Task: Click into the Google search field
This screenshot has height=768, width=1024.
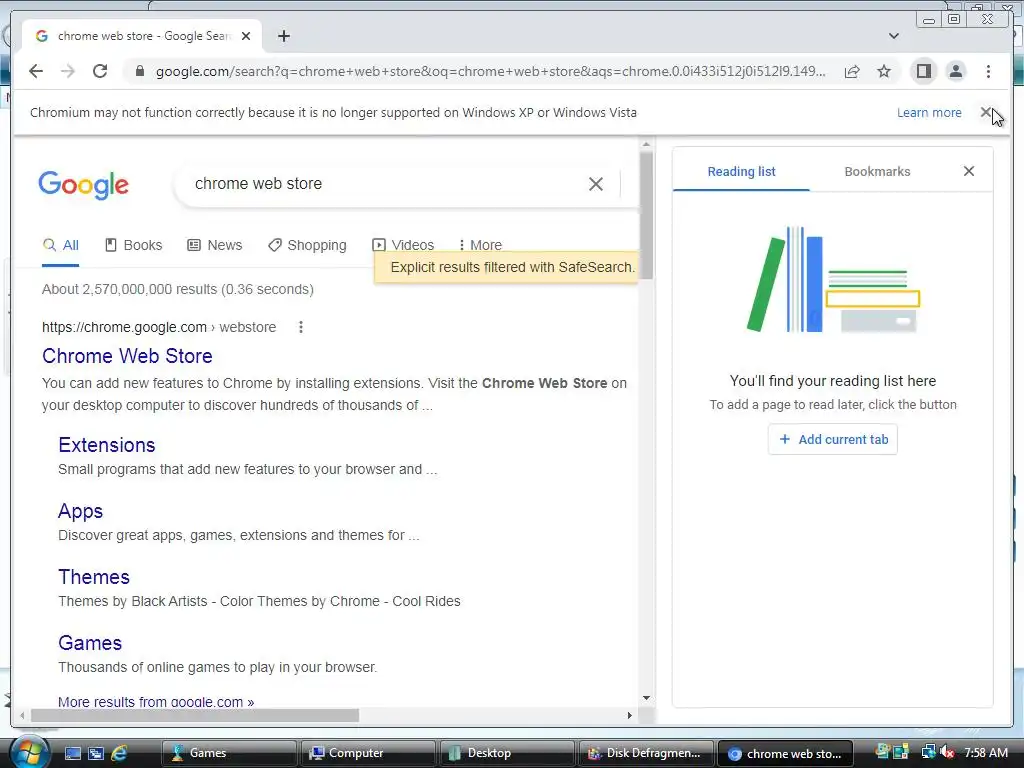Action: click(x=385, y=184)
